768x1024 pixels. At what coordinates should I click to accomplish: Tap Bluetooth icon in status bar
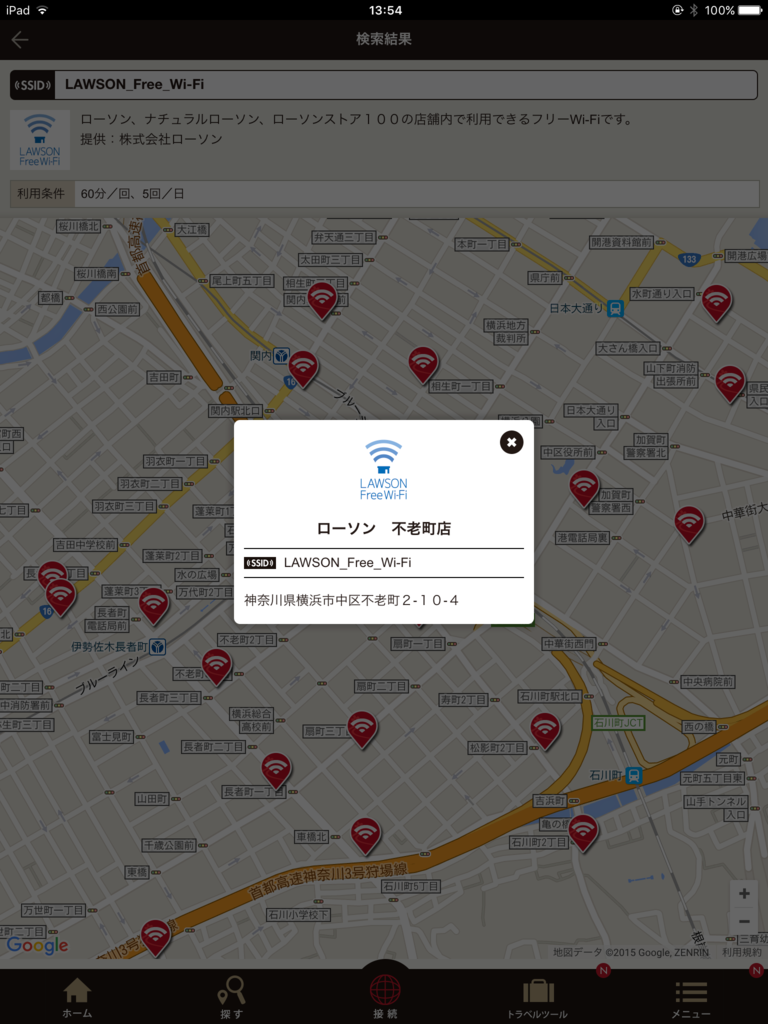[x=694, y=10]
